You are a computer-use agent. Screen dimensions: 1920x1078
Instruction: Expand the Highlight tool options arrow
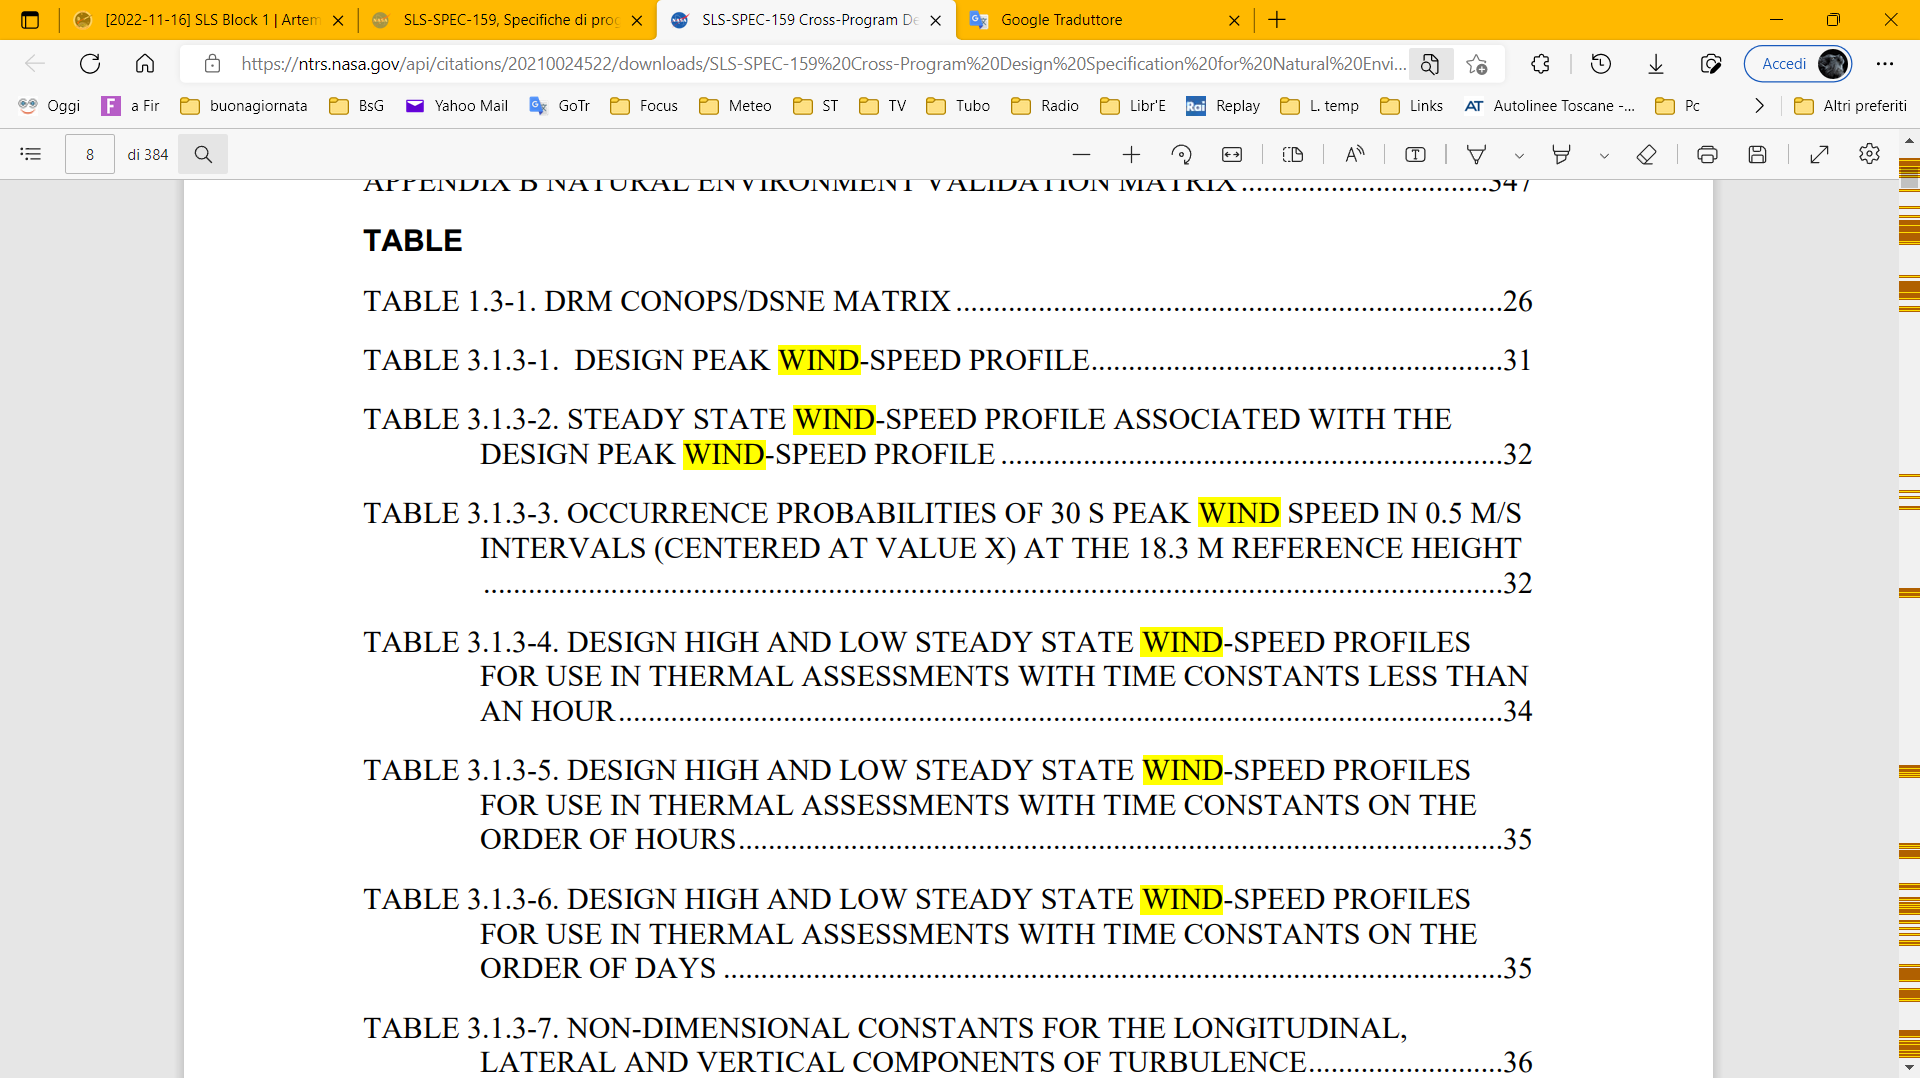[1604, 155]
